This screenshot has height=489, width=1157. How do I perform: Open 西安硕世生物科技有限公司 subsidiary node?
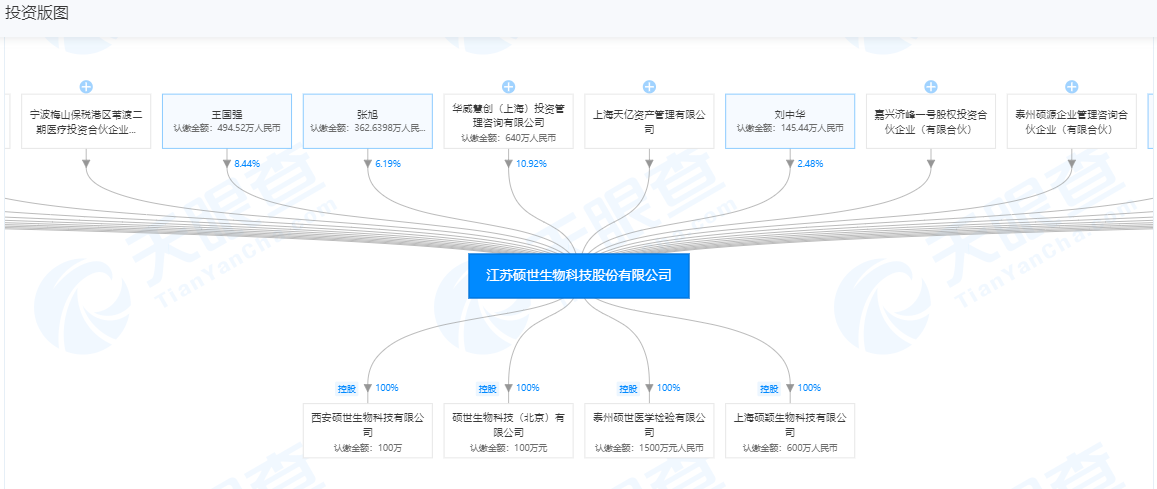click(367, 430)
